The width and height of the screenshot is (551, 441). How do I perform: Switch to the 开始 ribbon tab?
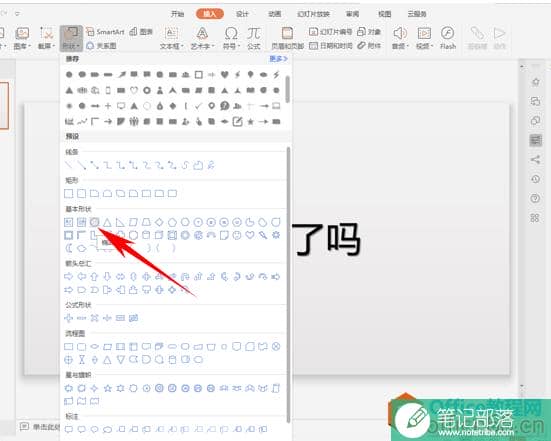pyautogui.click(x=177, y=14)
